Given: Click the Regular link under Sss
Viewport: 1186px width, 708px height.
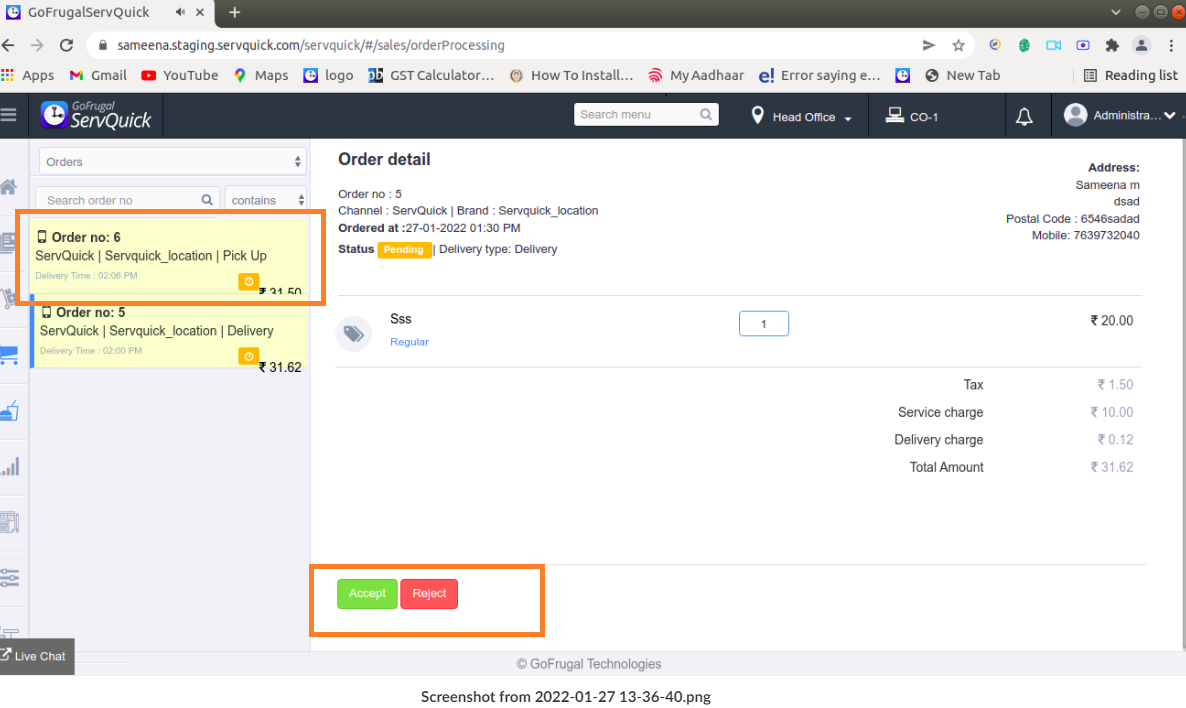Looking at the screenshot, I should click(409, 342).
